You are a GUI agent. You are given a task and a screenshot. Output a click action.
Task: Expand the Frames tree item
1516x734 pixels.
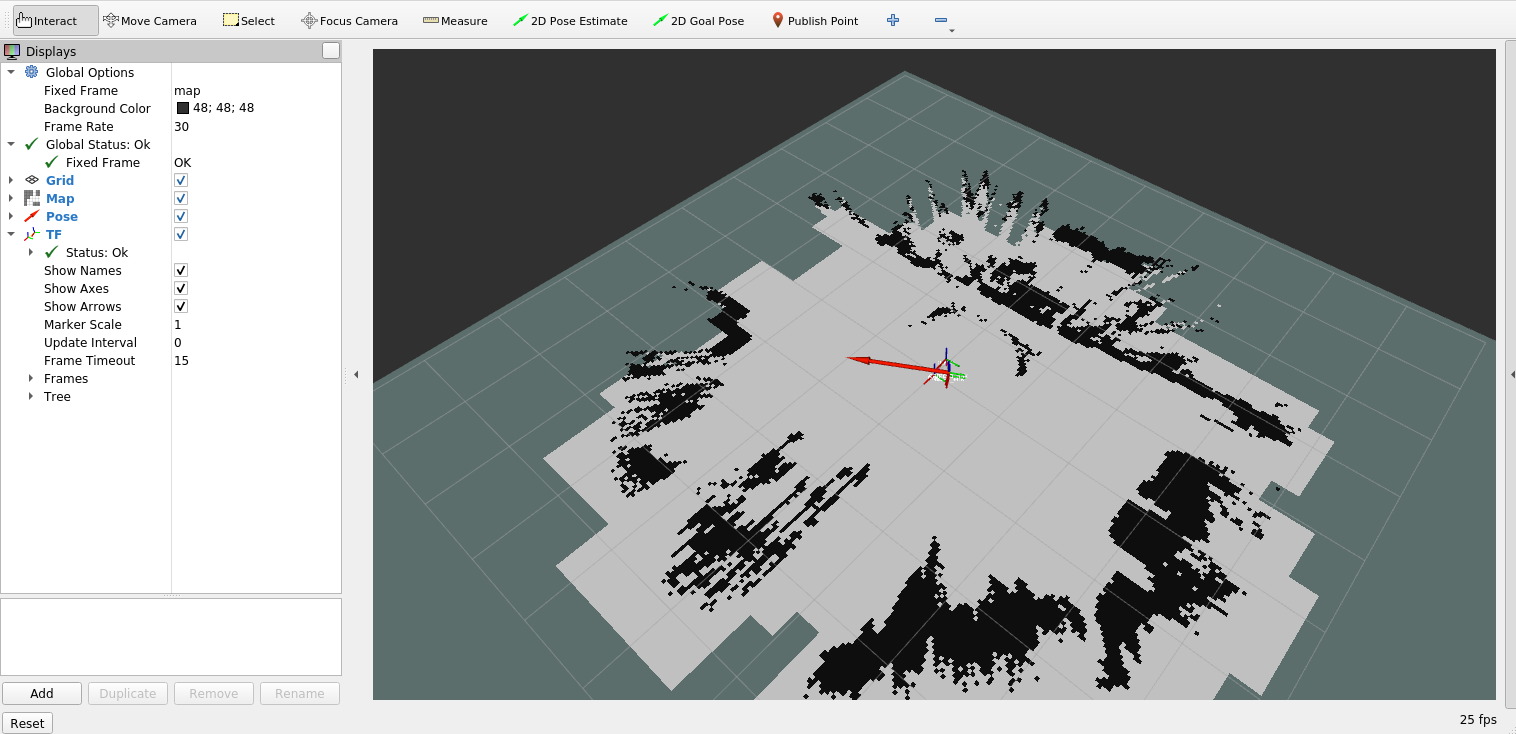(31, 379)
